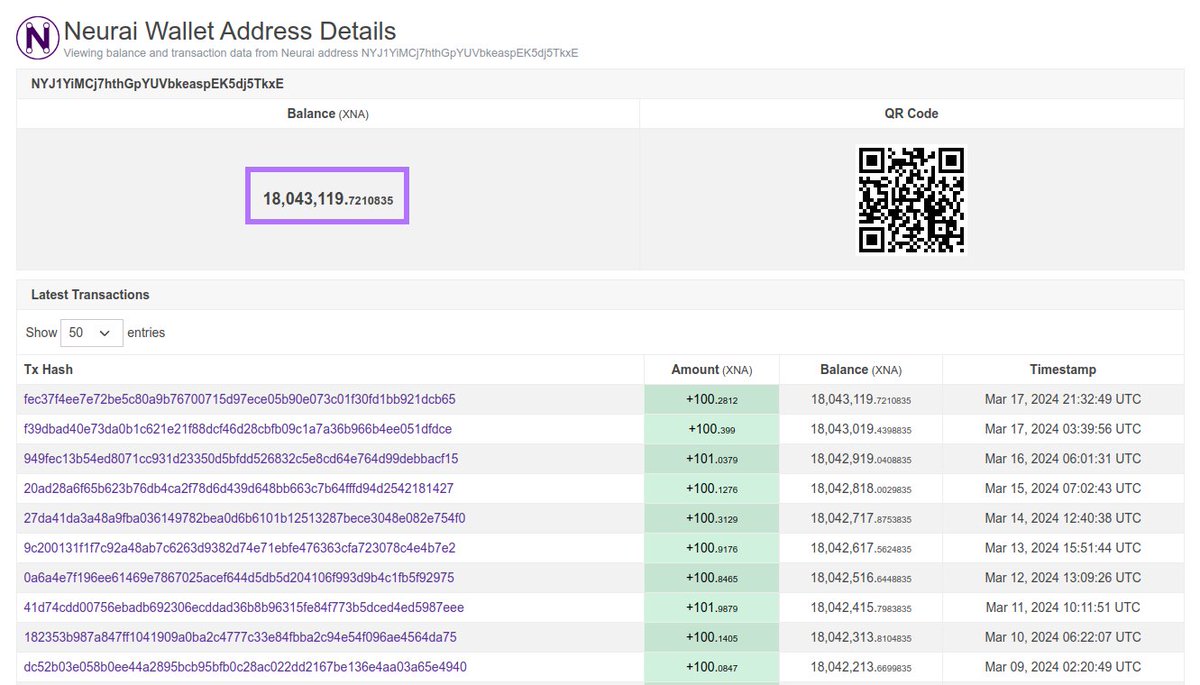Select amount +100.1405
Screen dimensions: 1200x685
(x=712, y=637)
